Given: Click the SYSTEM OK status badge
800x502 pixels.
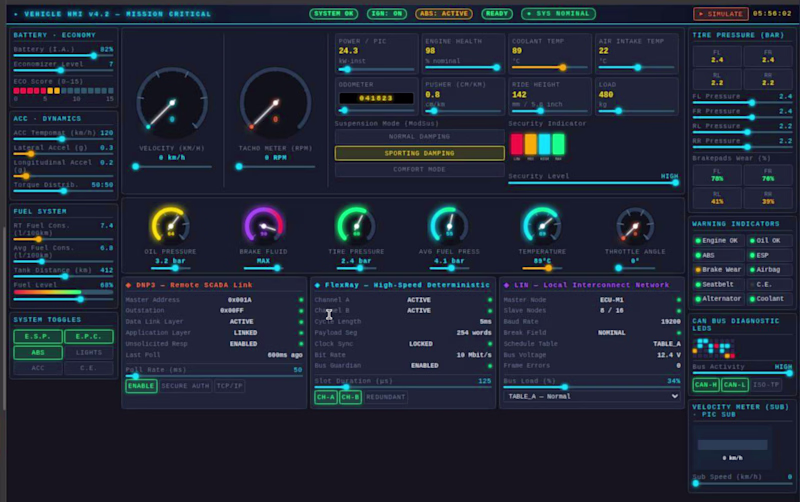Looking at the screenshot, I should [x=334, y=14].
